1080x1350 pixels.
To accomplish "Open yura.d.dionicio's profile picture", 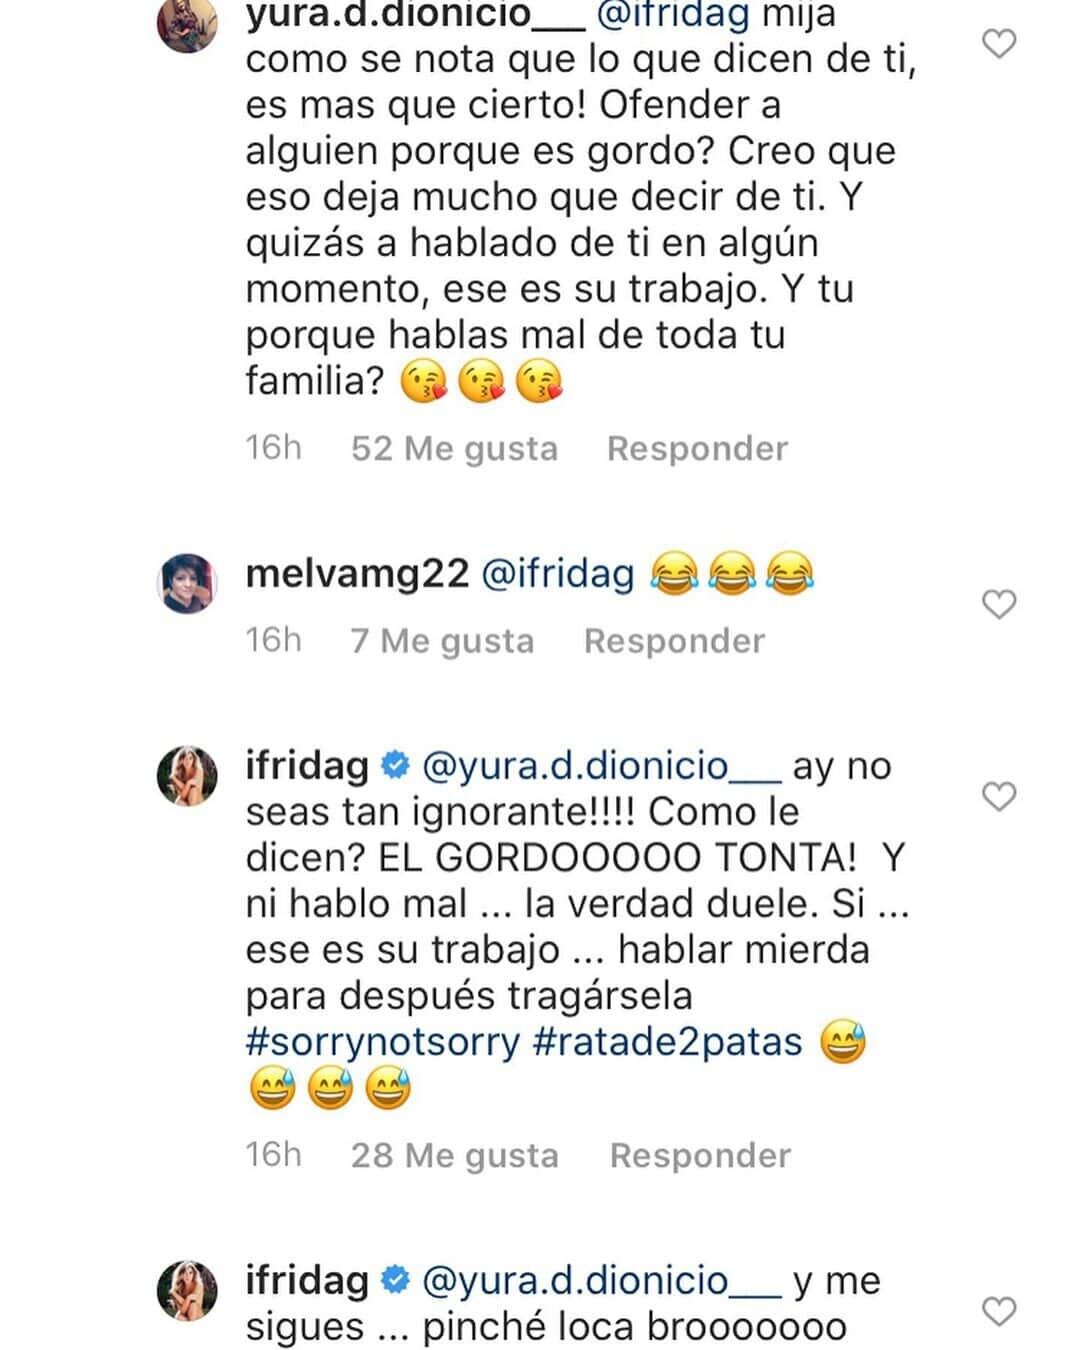I will coord(188,24).
